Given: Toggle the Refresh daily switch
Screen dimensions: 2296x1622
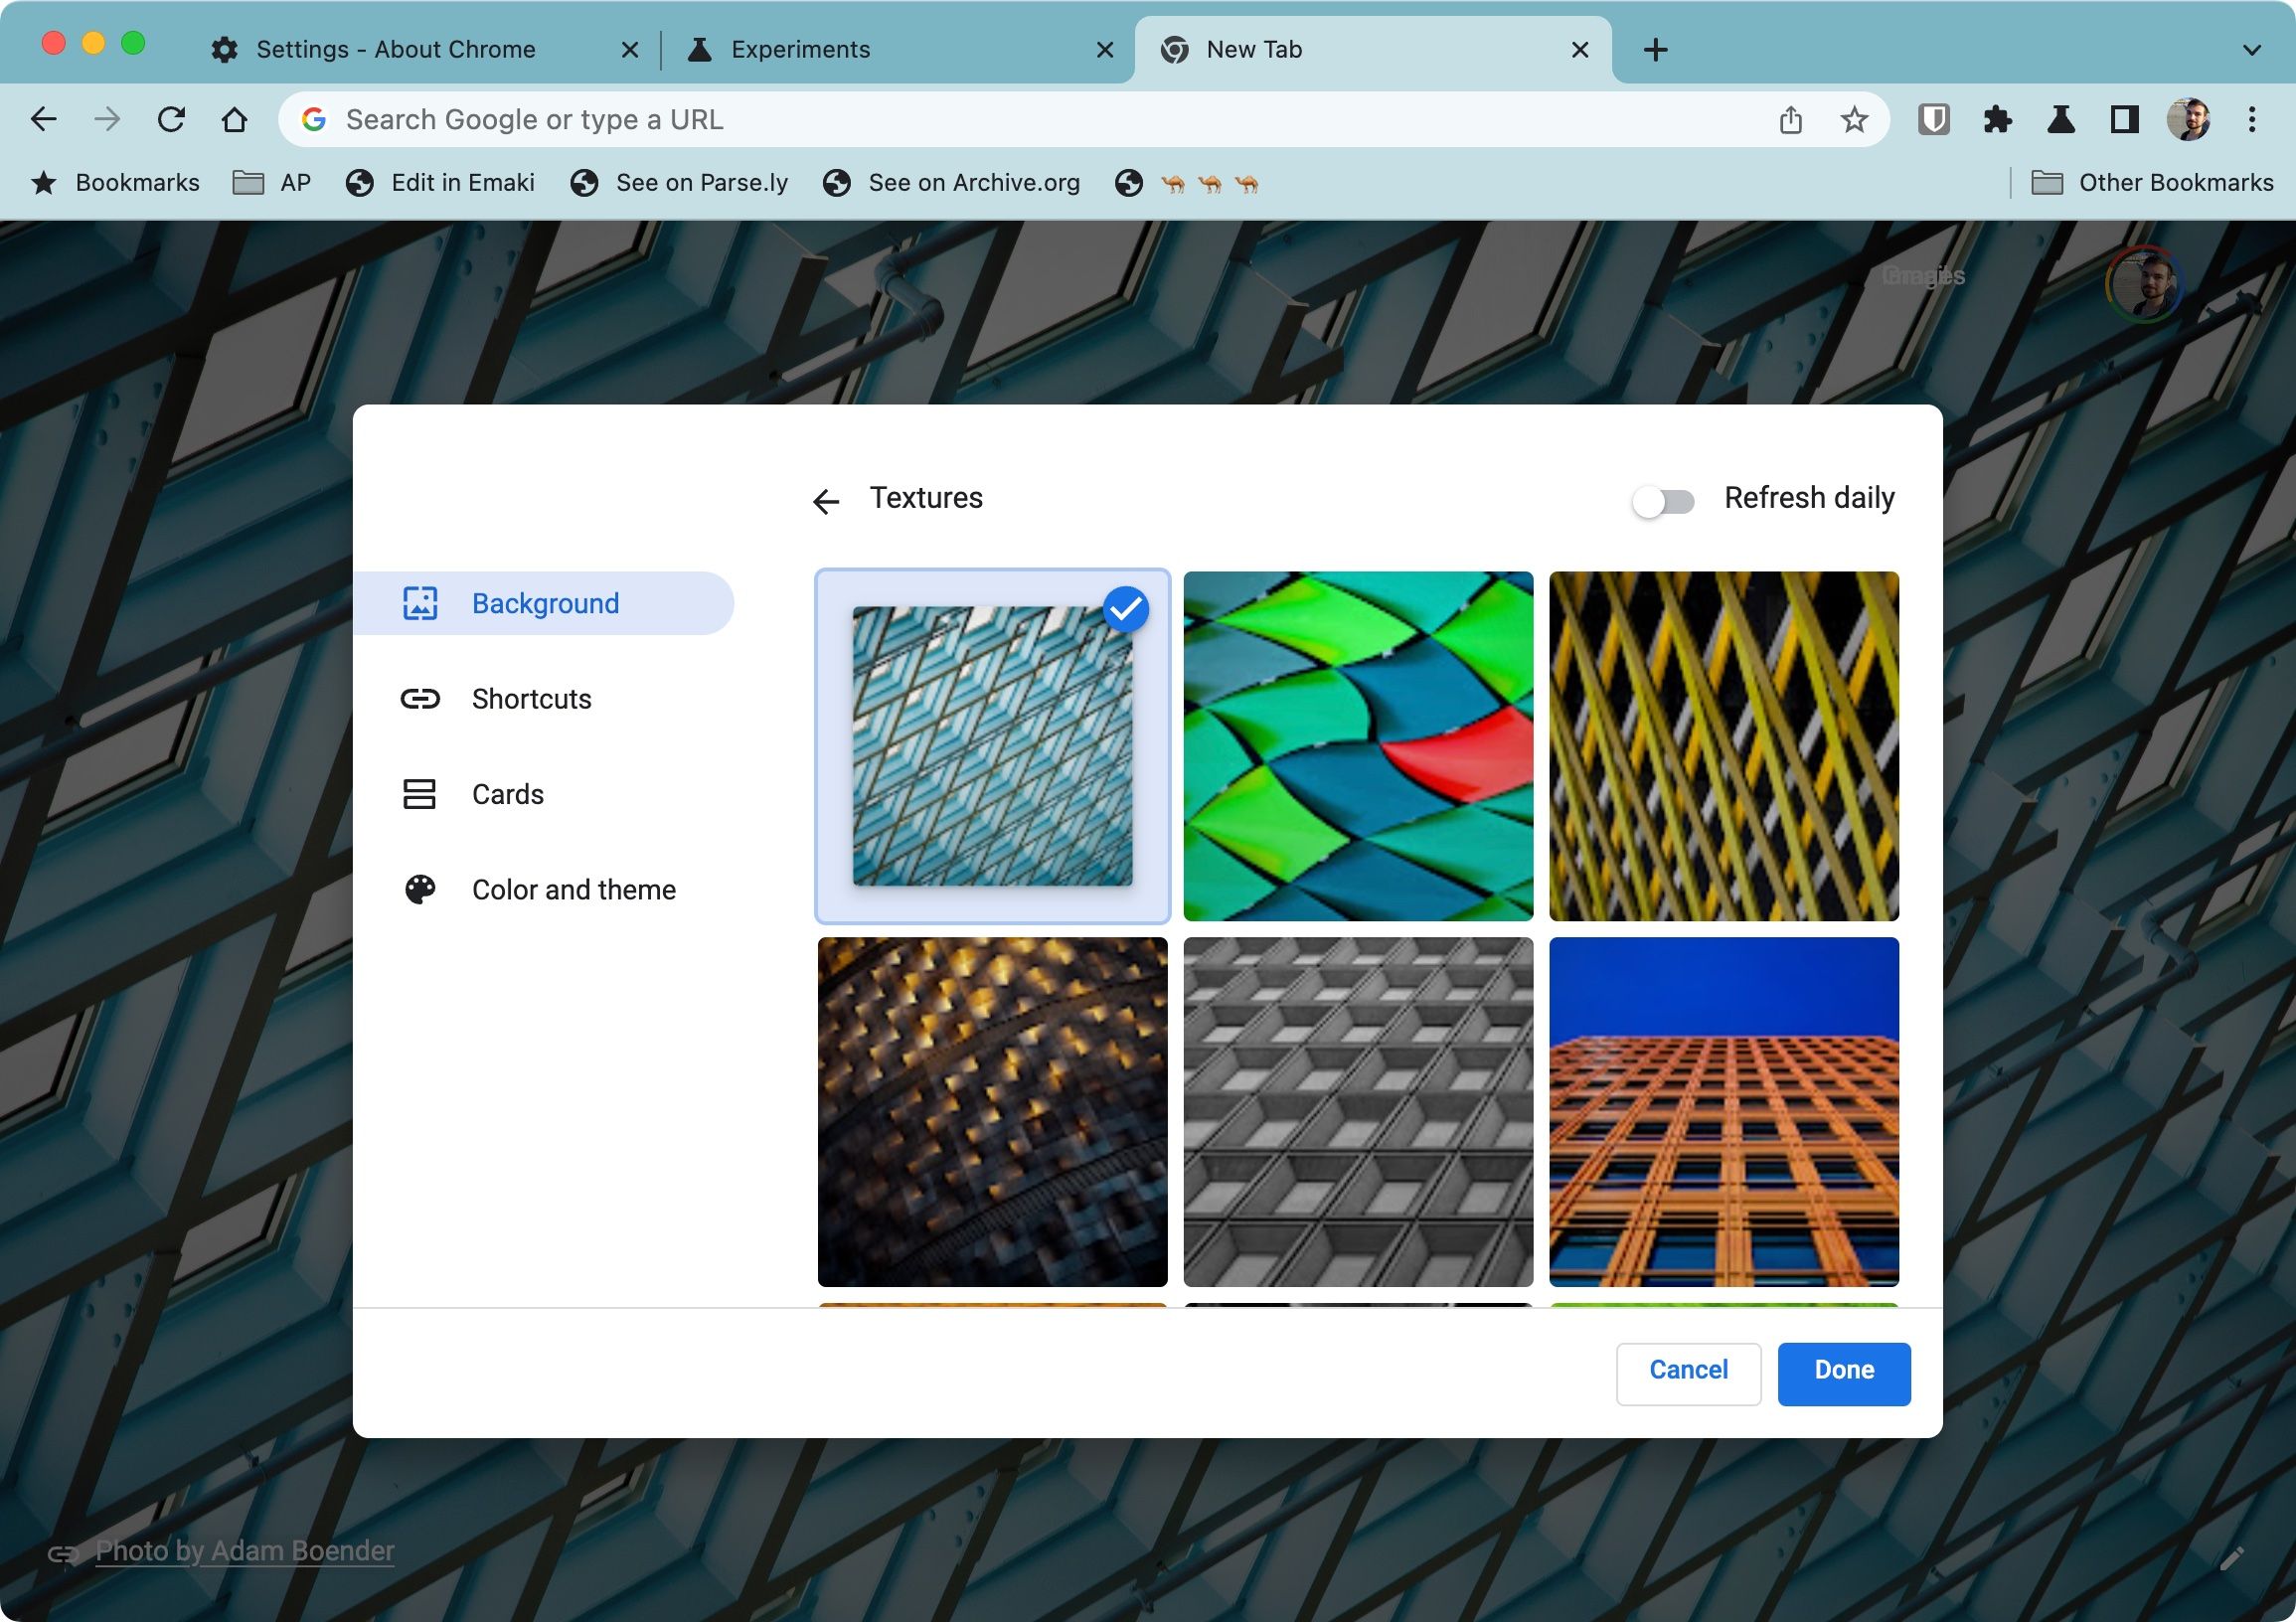Looking at the screenshot, I should point(1662,499).
